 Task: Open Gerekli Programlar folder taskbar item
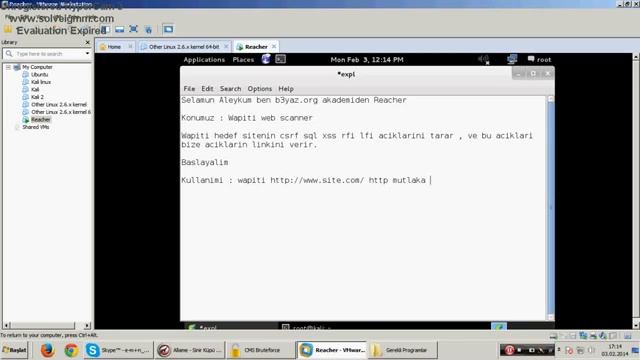(403, 350)
